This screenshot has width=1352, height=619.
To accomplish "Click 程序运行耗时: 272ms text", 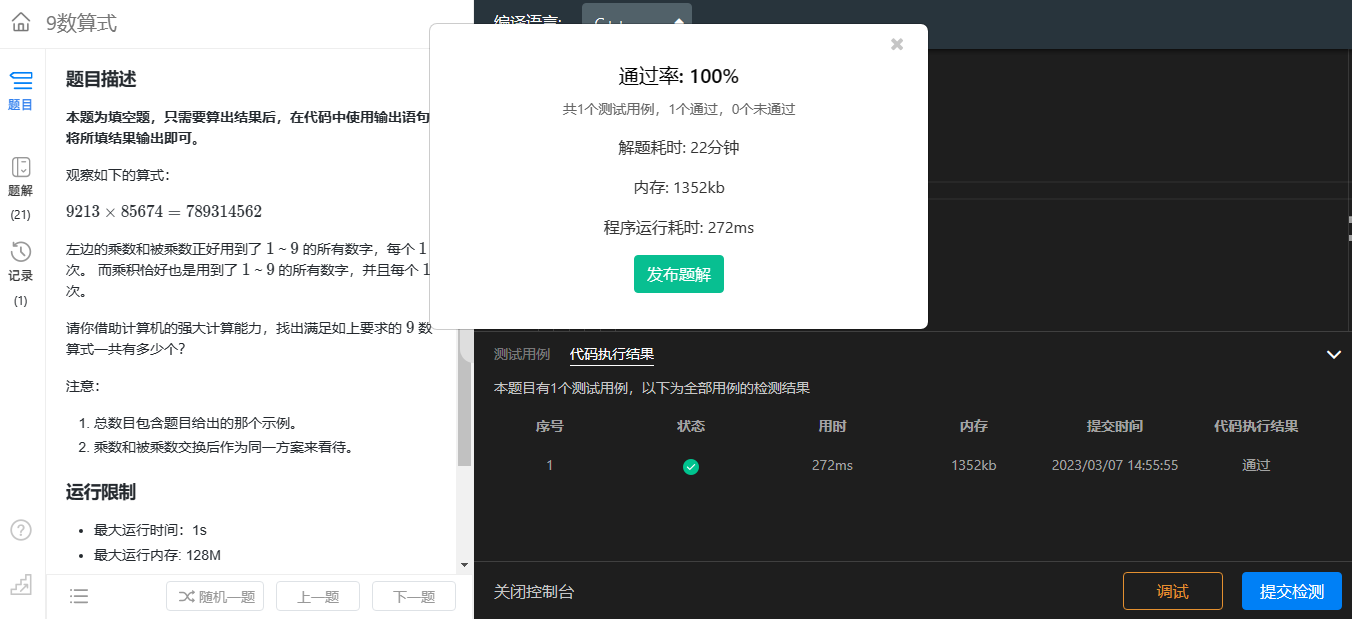I will click(679, 227).
